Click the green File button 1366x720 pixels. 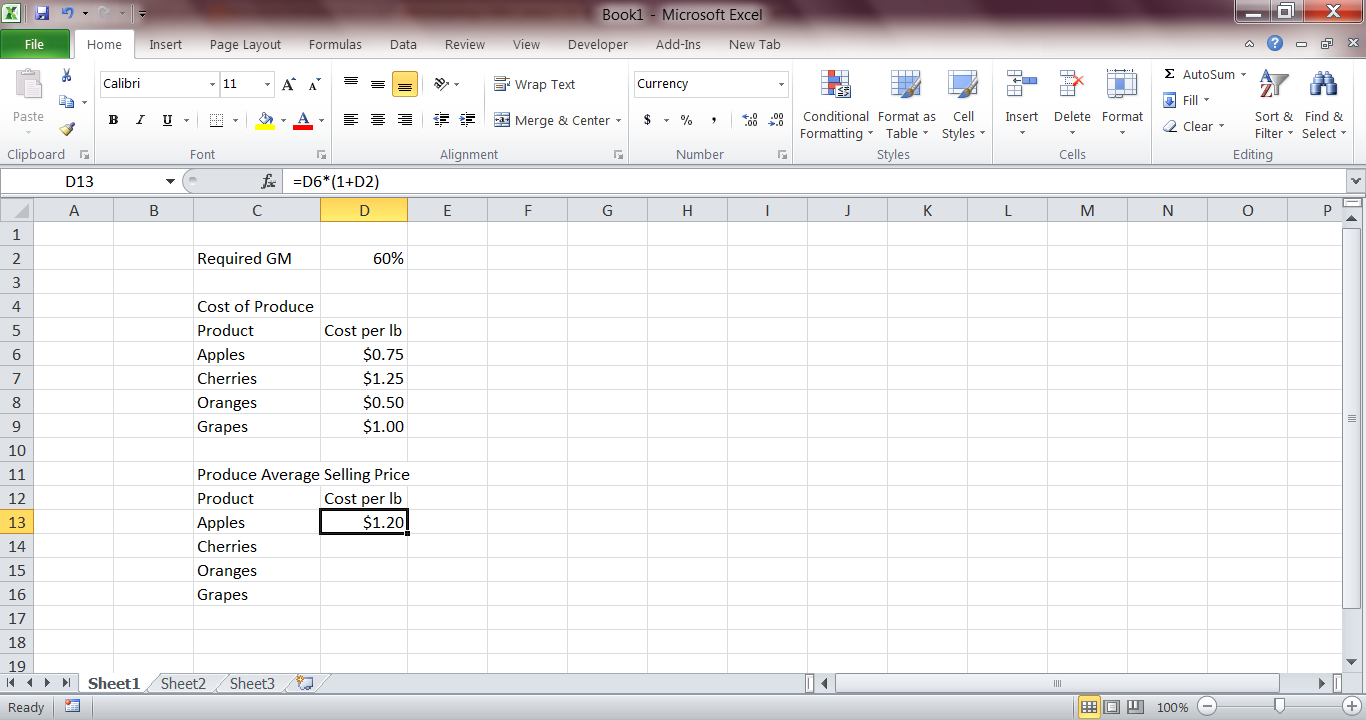35,44
